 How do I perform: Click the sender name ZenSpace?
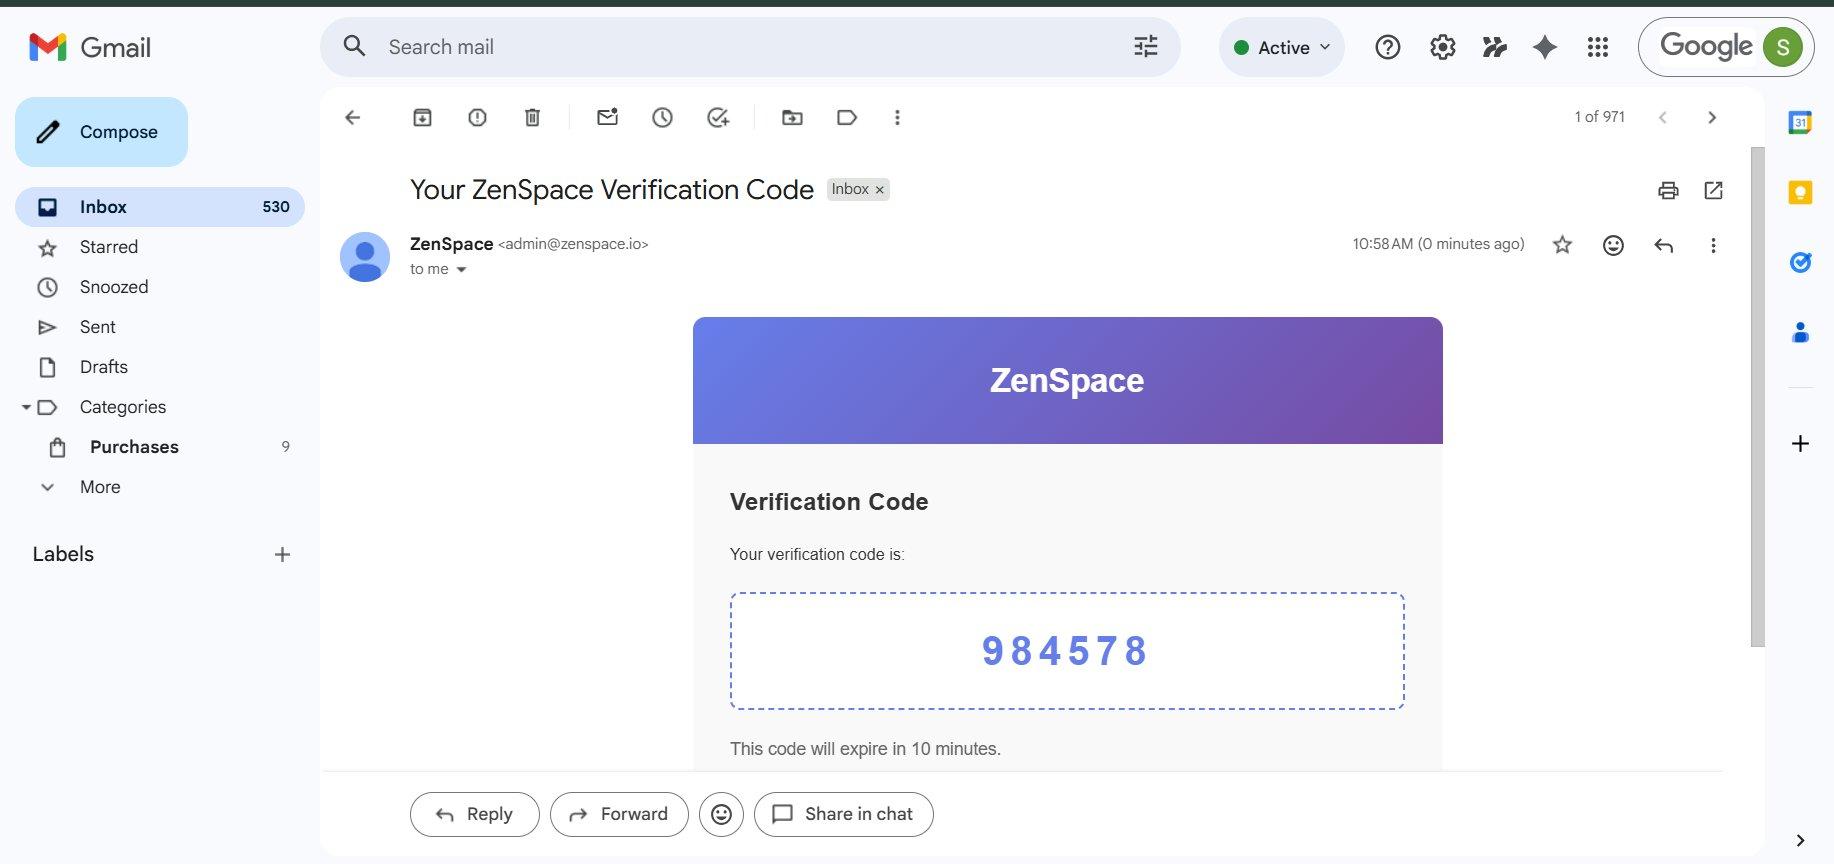point(451,244)
